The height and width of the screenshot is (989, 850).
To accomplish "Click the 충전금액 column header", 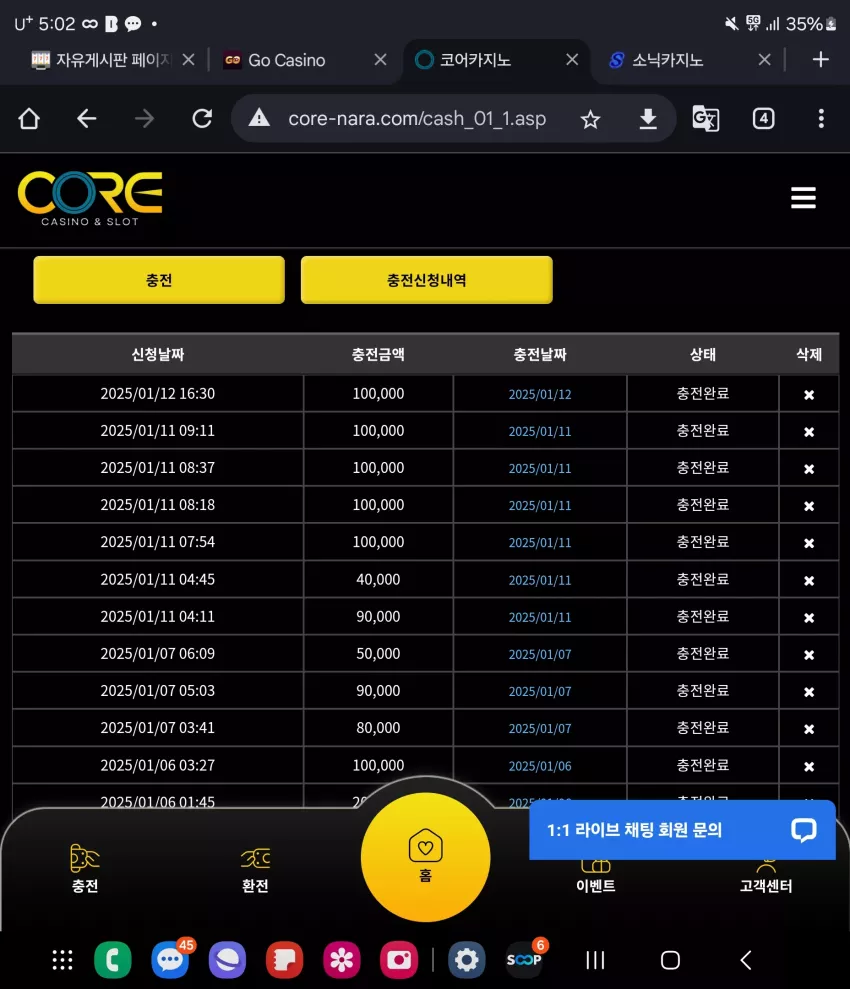I will click(378, 354).
